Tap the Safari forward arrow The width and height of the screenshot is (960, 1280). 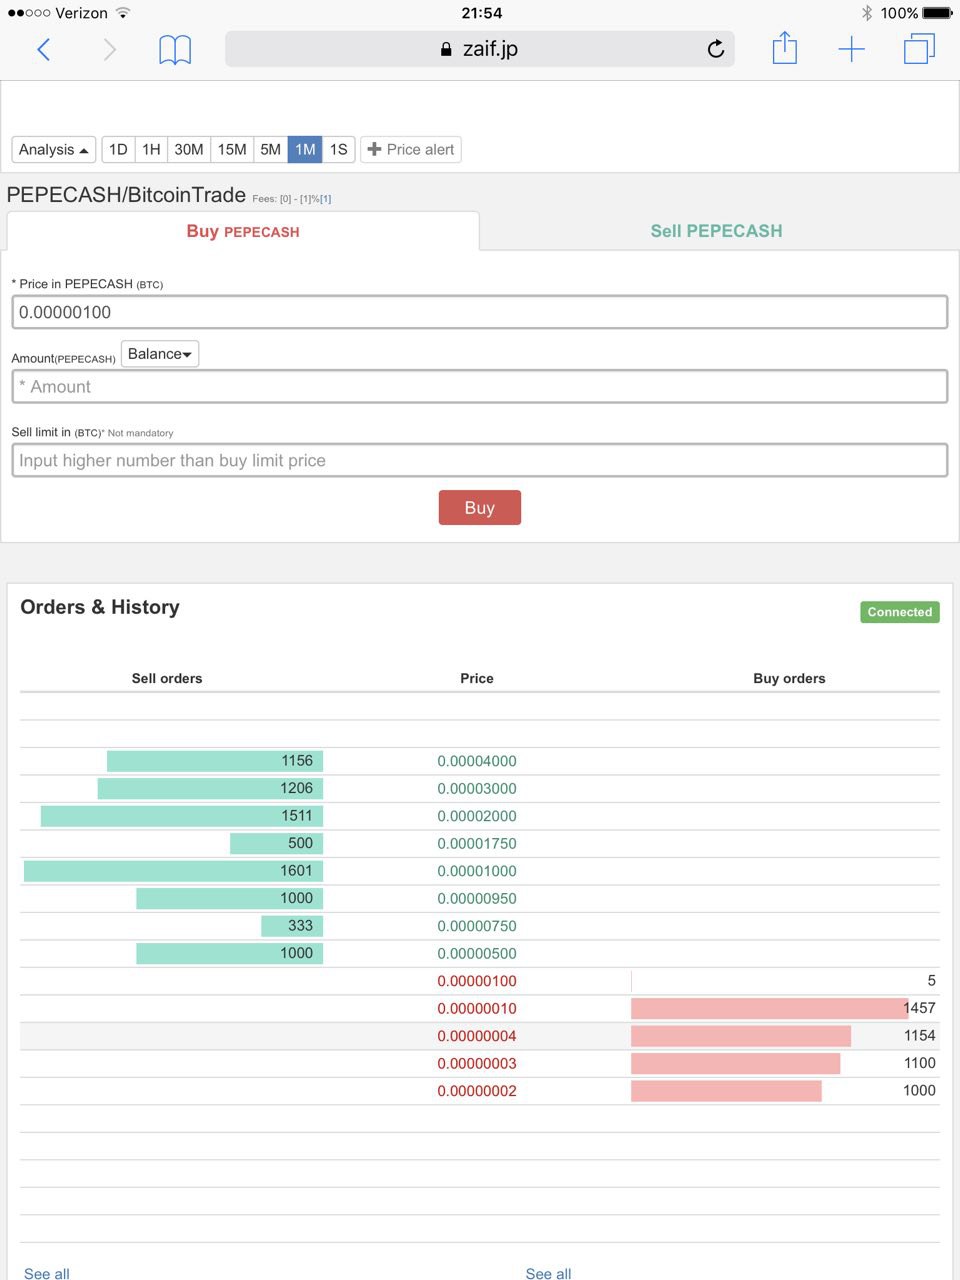tap(109, 49)
